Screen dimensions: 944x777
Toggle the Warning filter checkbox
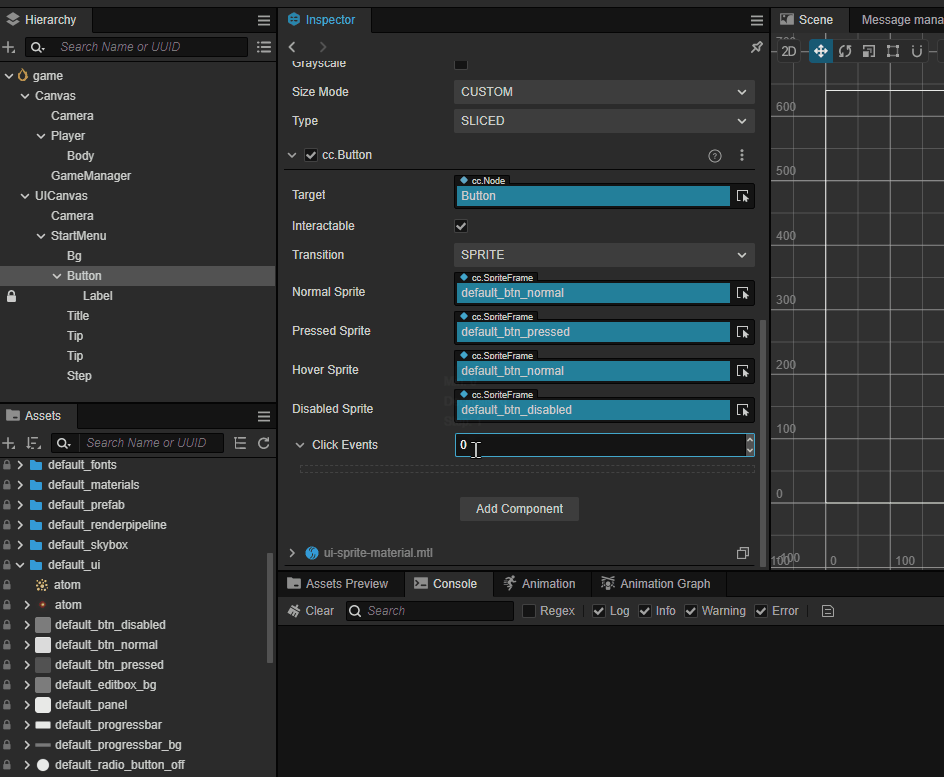[x=691, y=611]
